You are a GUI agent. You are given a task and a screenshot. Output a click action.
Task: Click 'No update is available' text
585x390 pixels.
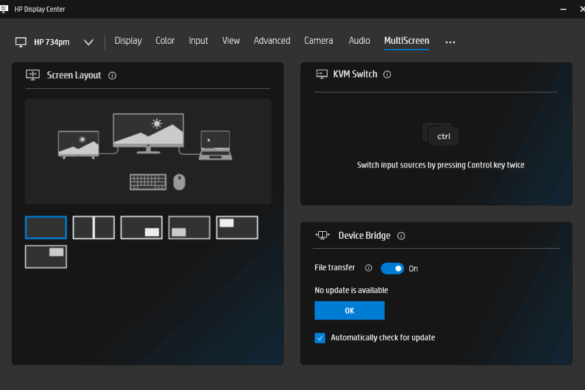(x=351, y=290)
